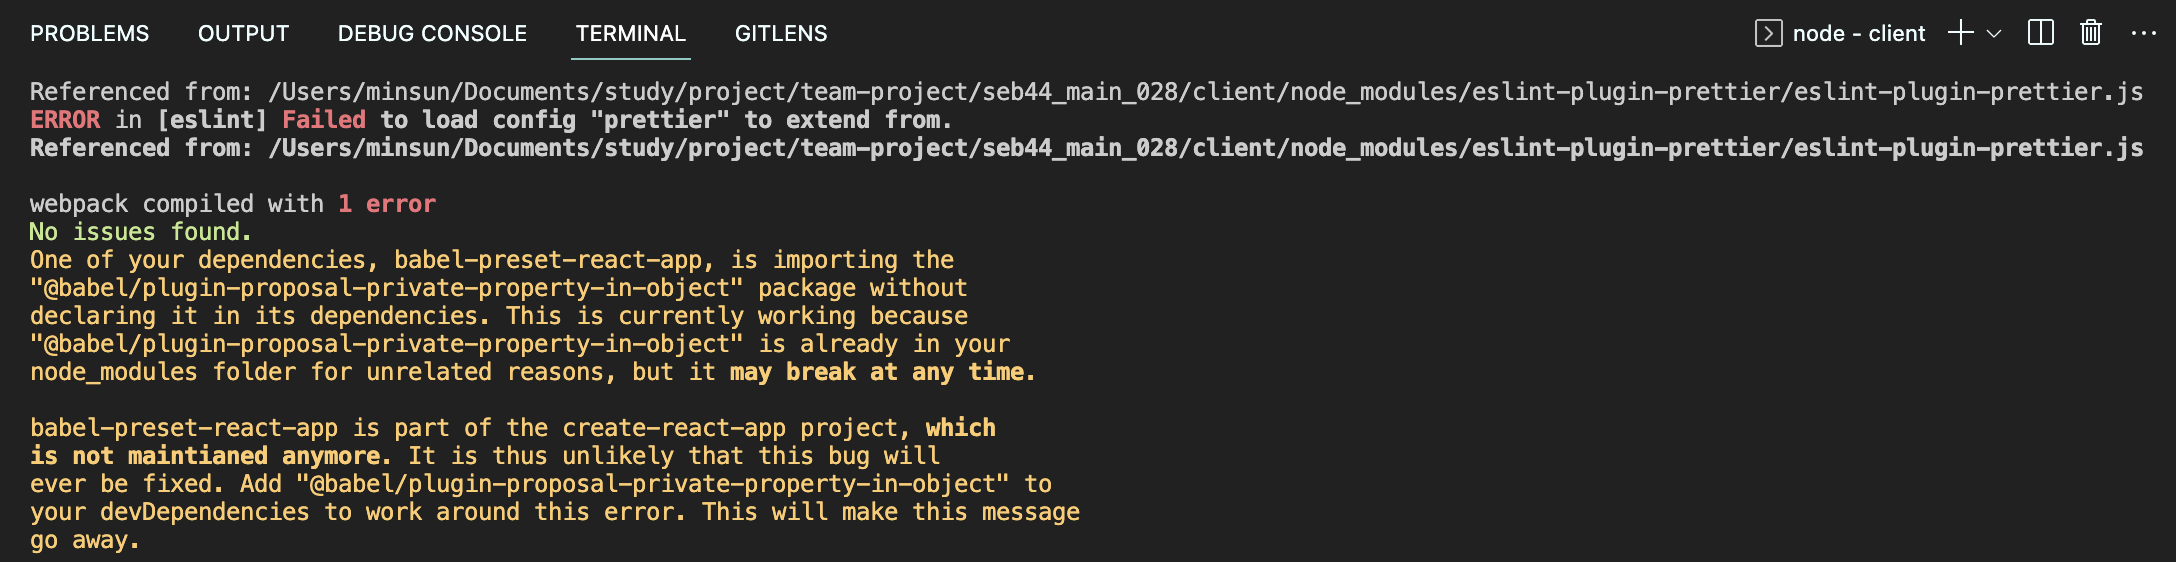Click the green "No issues found." line
Viewport: 2176px width, 562px height.
(141, 232)
